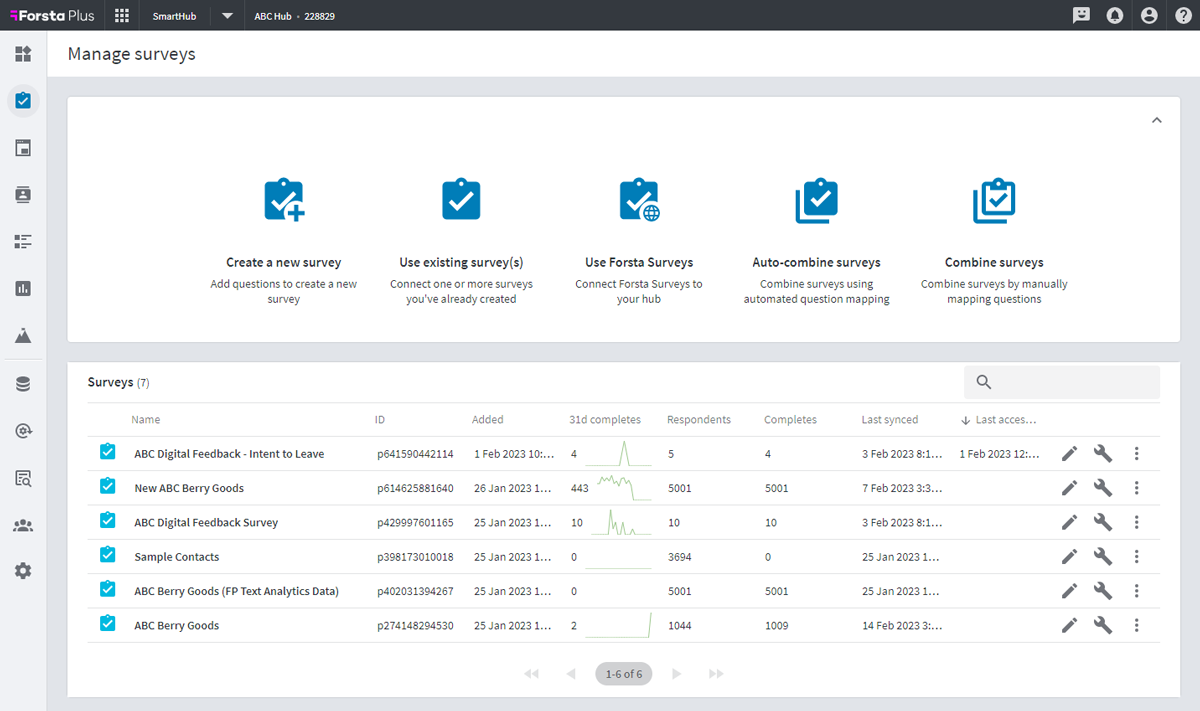Open the mountain peak icon in sidebar
This screenshot has width=1200, height=711.
23,336
